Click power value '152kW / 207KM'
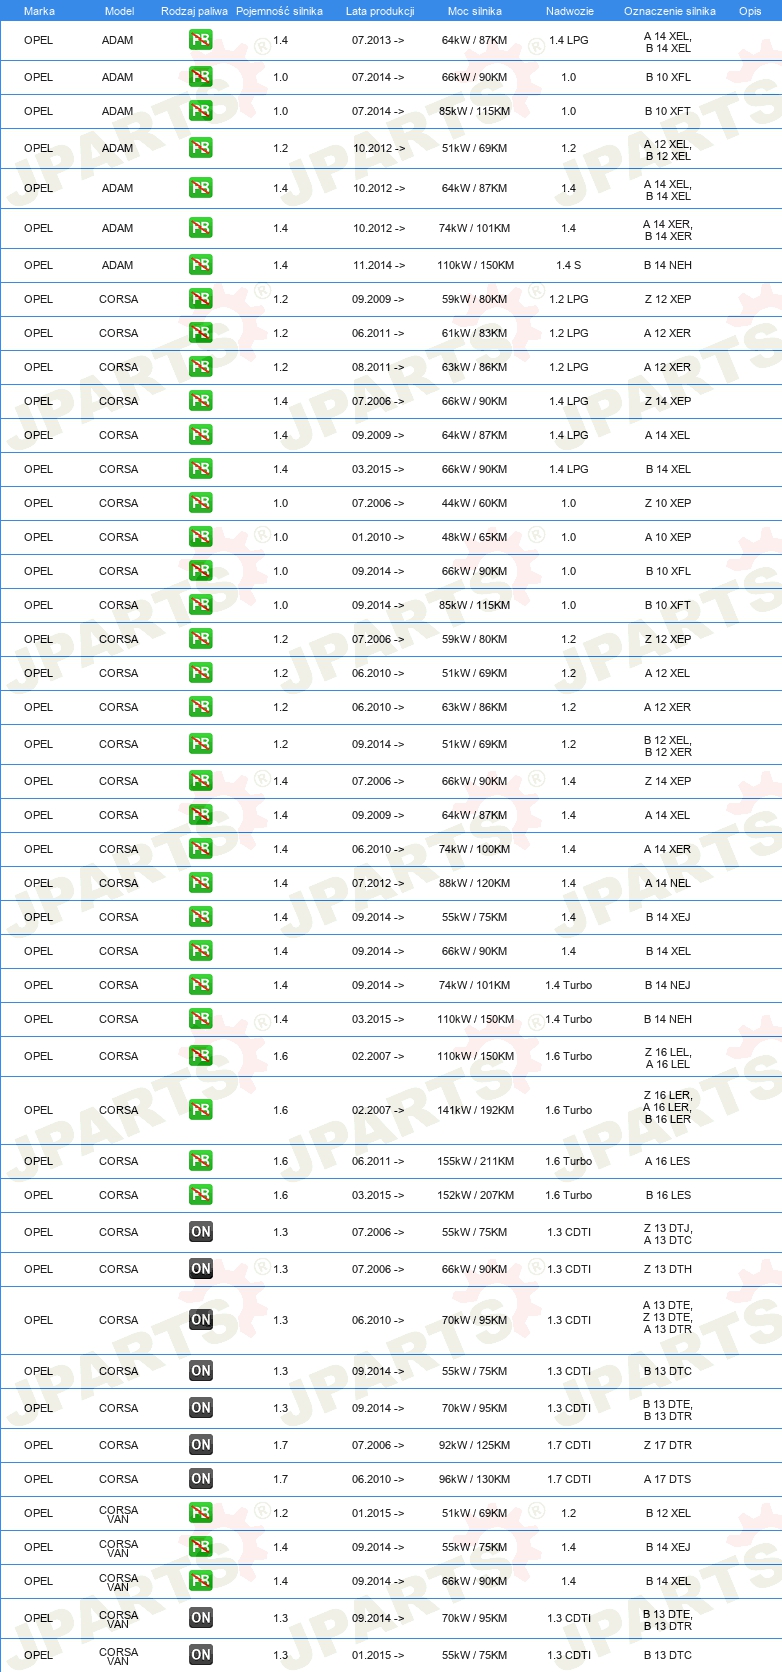The image size is (782, 1672). tap(475, 1195)
